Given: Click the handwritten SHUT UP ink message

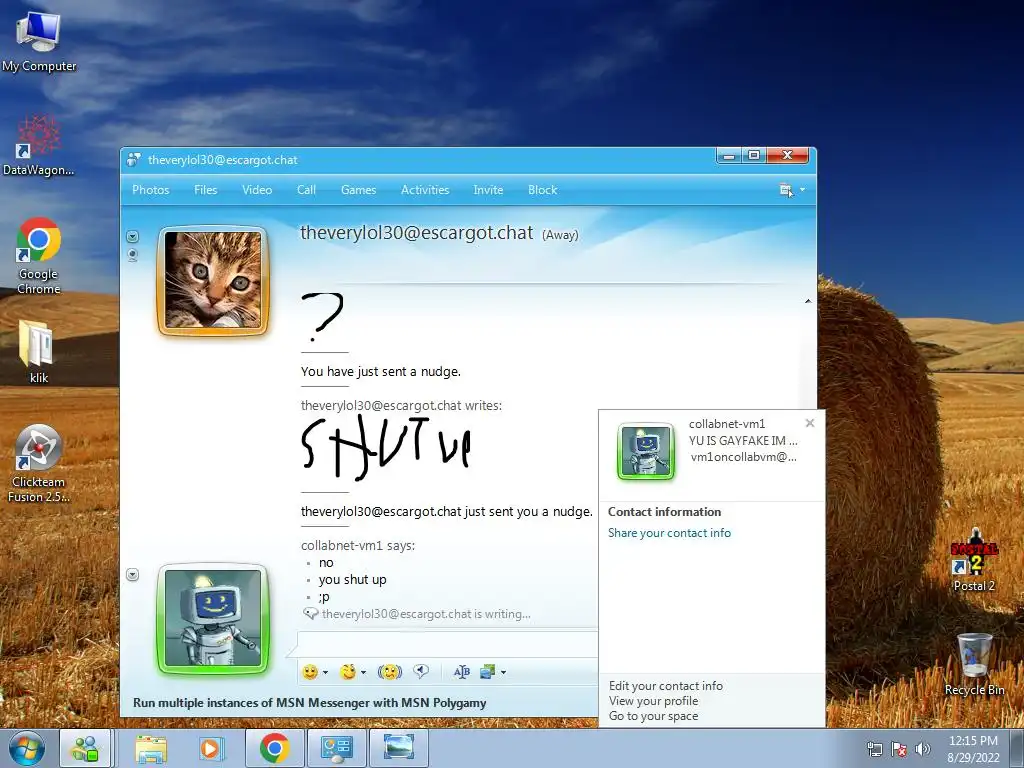Looking at the screenshot, I should click(x=385, y=448).
